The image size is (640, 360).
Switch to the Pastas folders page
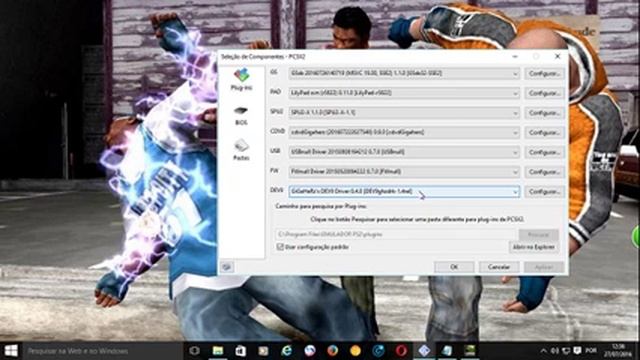click(x=241, y=150)
